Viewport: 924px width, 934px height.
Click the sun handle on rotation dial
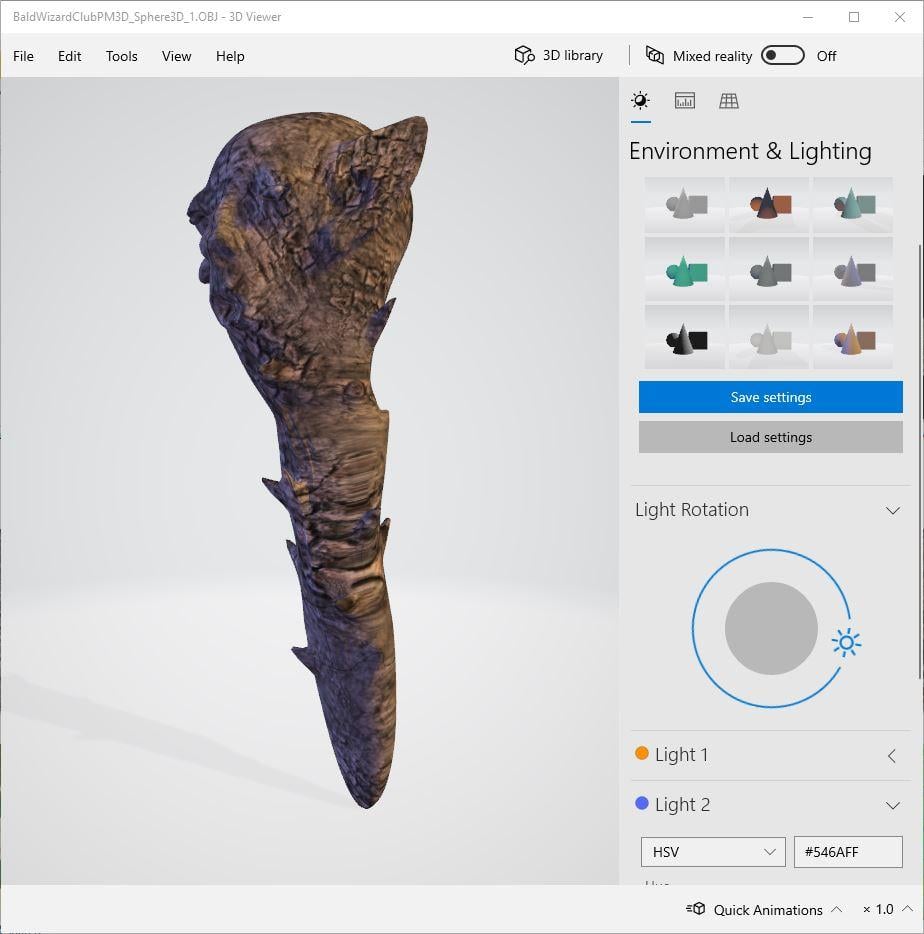(846, 643)
